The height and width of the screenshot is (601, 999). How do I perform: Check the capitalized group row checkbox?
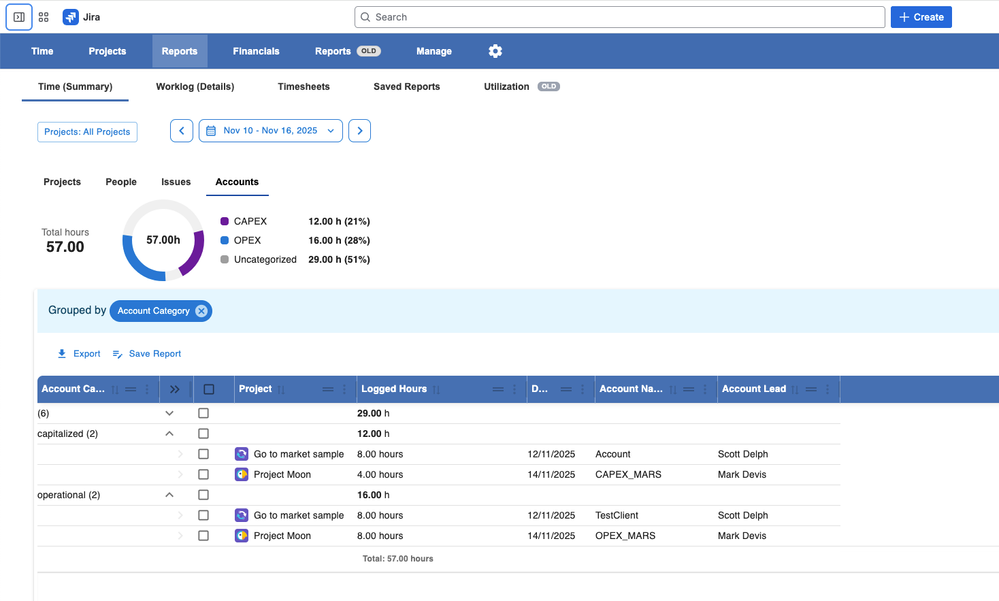click(x=204, y=434)
